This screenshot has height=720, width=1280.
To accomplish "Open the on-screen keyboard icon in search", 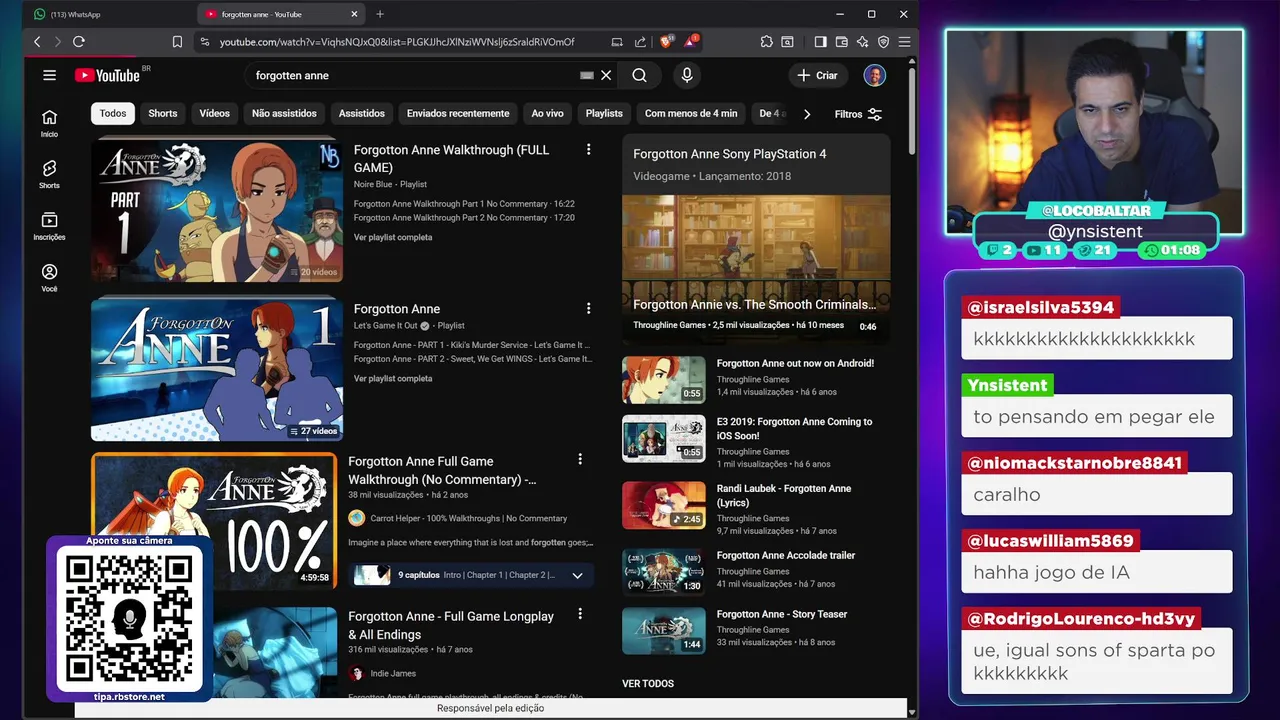I will 587,75.
